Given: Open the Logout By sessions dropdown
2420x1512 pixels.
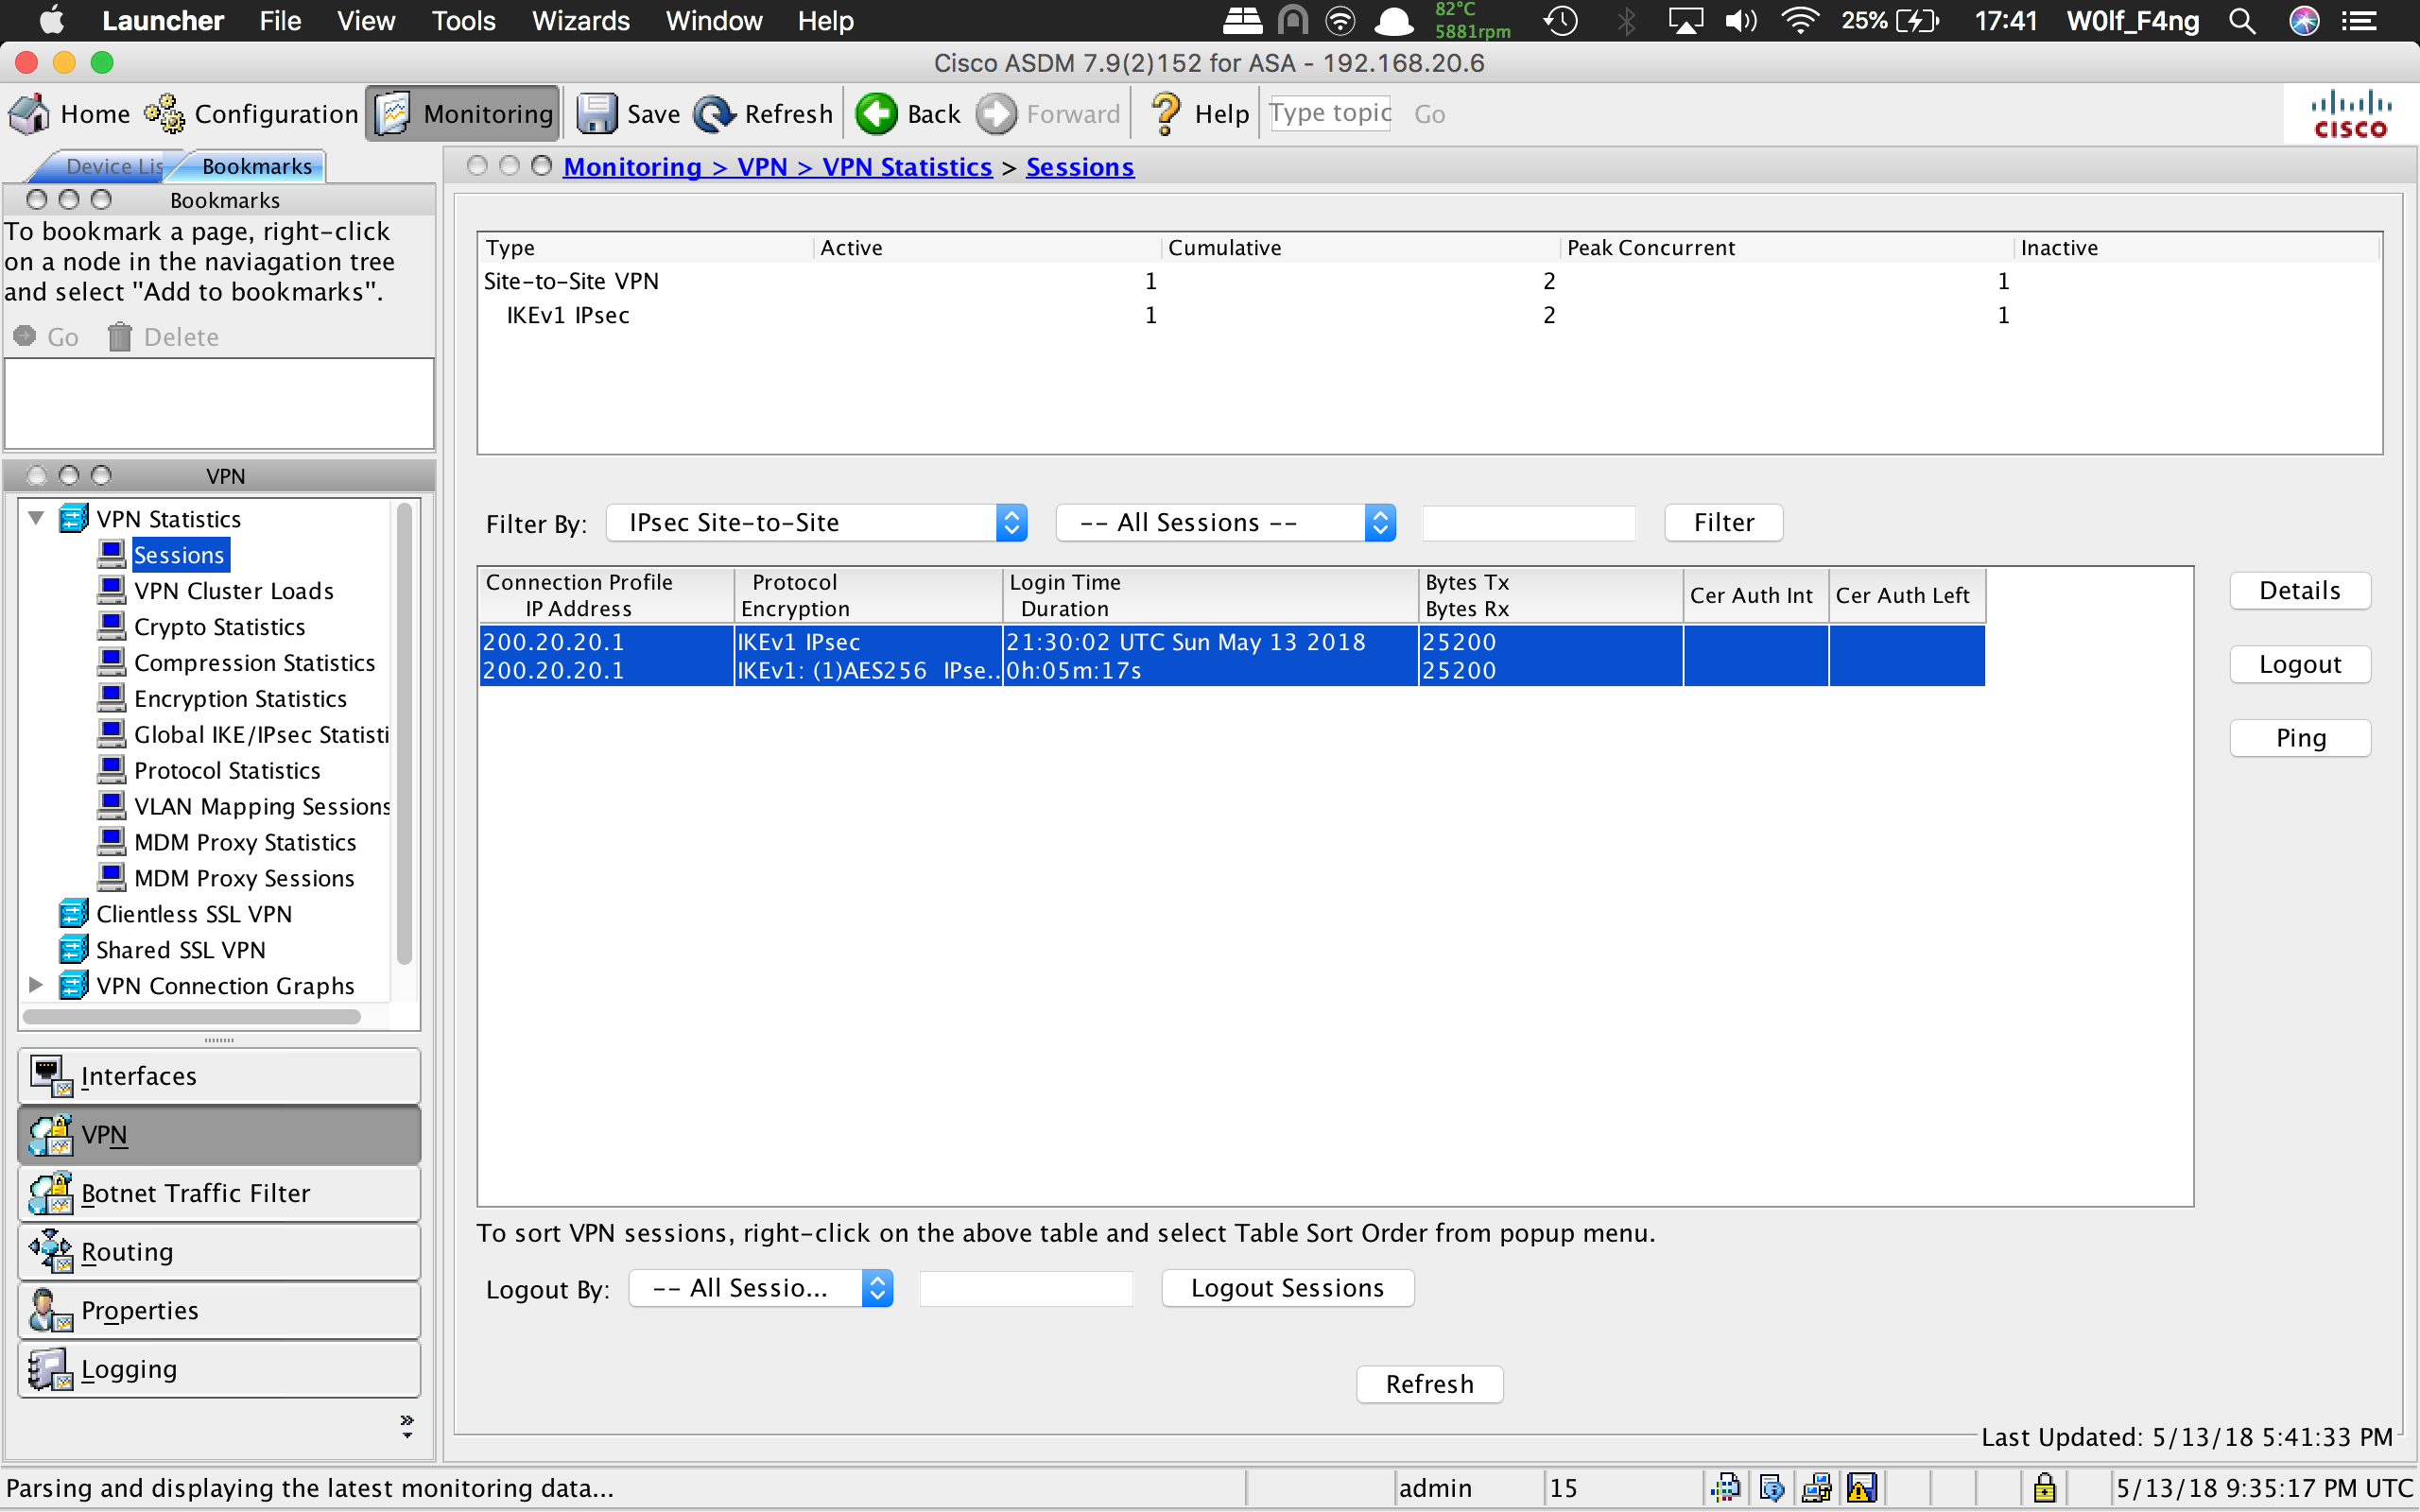Looking at the screenshot, I should tap(760, 1288).
